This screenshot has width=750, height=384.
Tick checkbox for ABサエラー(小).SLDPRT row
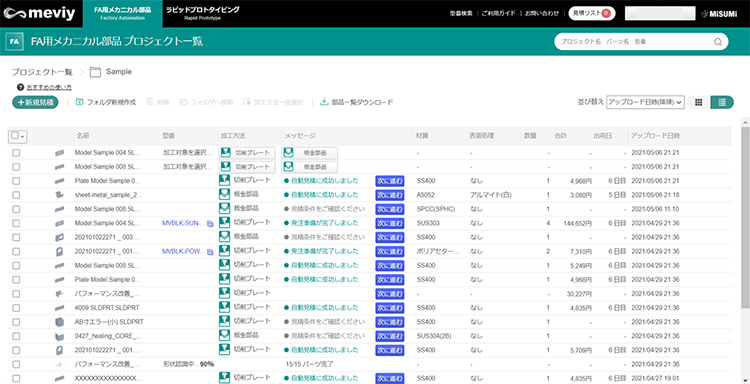click(x=16, y=322)
